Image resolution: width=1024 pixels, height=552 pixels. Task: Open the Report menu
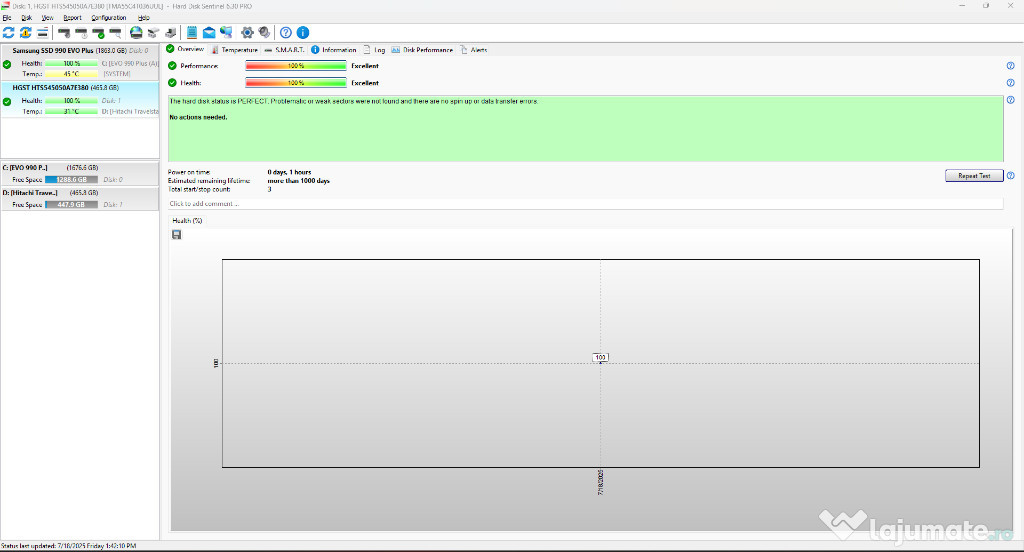point(72,18)
